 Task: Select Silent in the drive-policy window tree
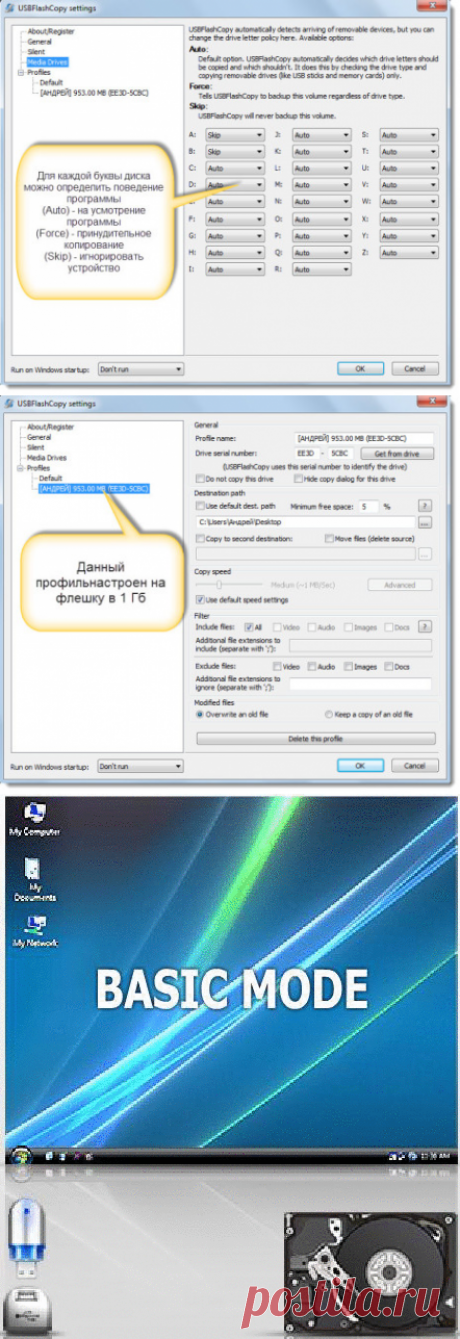(x=37, y=52)
